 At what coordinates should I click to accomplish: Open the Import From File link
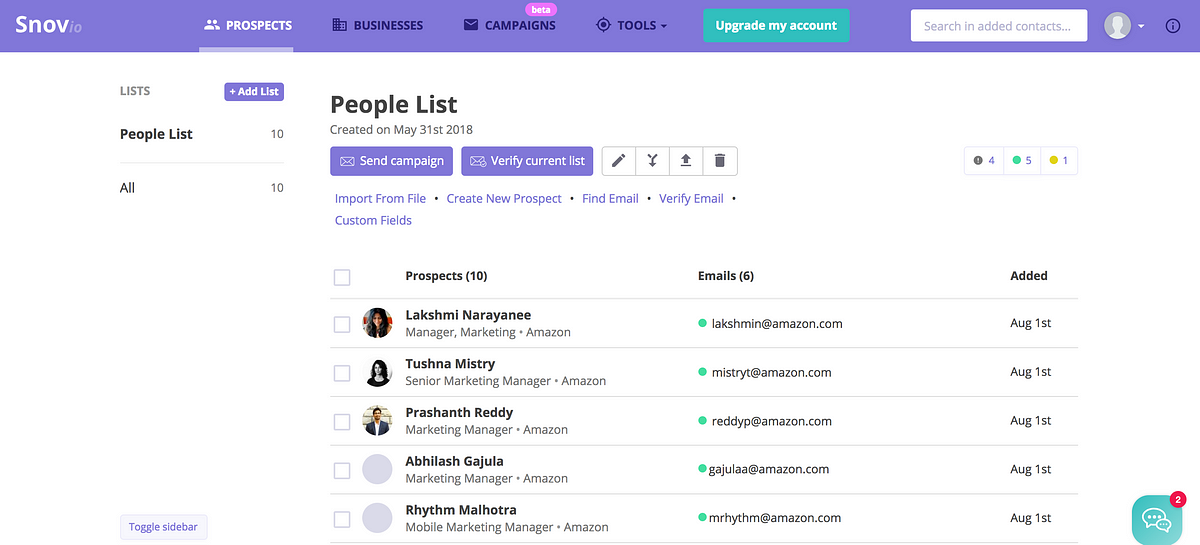click(x=380, y=199)
